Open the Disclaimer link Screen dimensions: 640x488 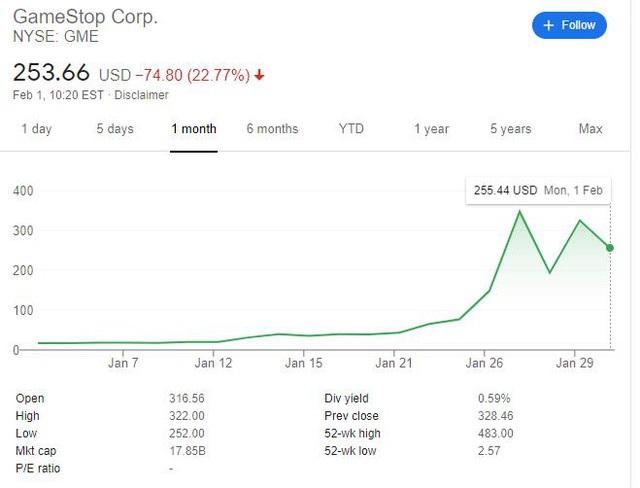pyautogui.click(x=140, y=95)
